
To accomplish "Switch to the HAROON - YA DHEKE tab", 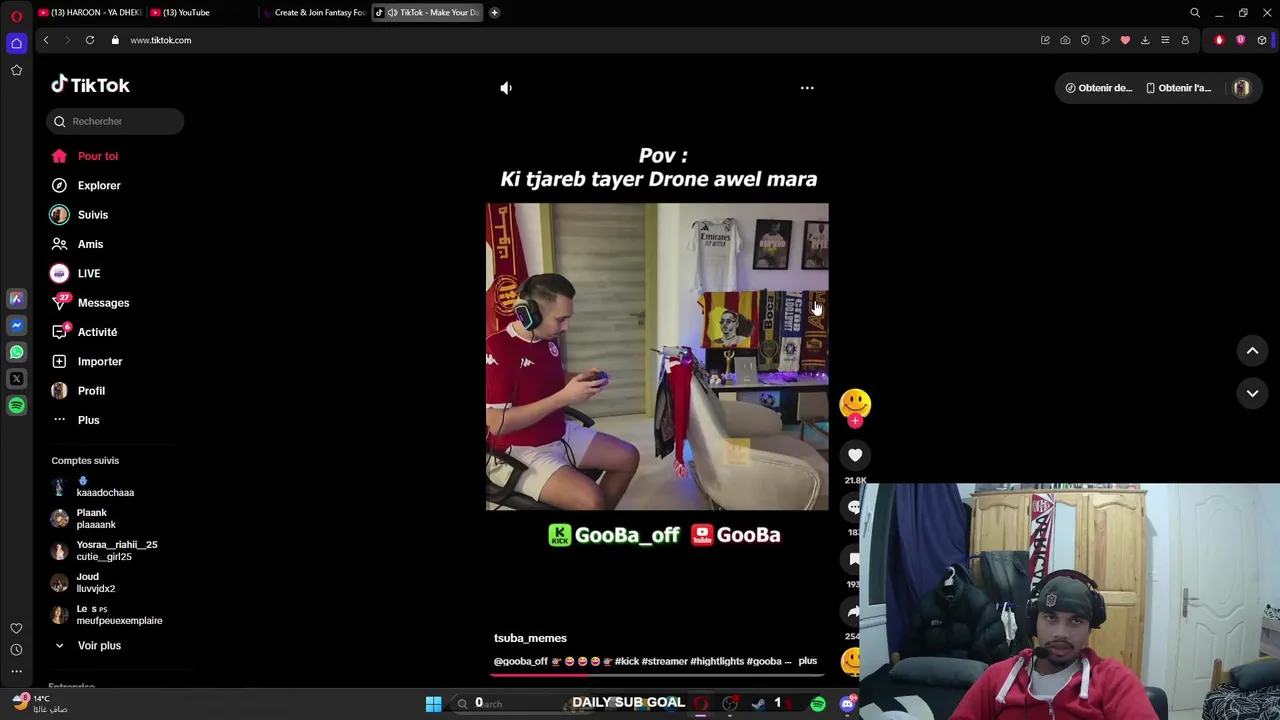I will pyautogui.click(x=90, y=12).
